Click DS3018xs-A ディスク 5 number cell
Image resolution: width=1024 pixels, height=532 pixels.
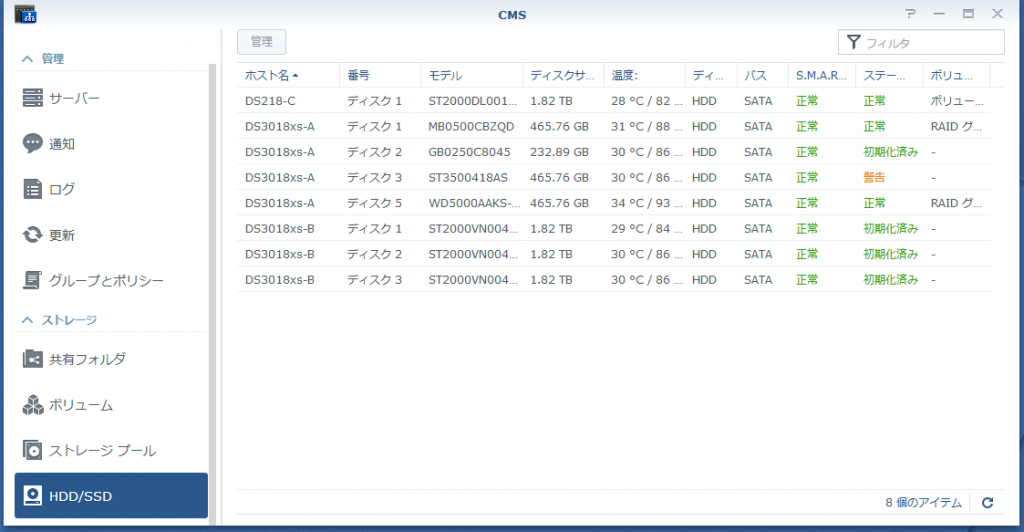[374, 203]
